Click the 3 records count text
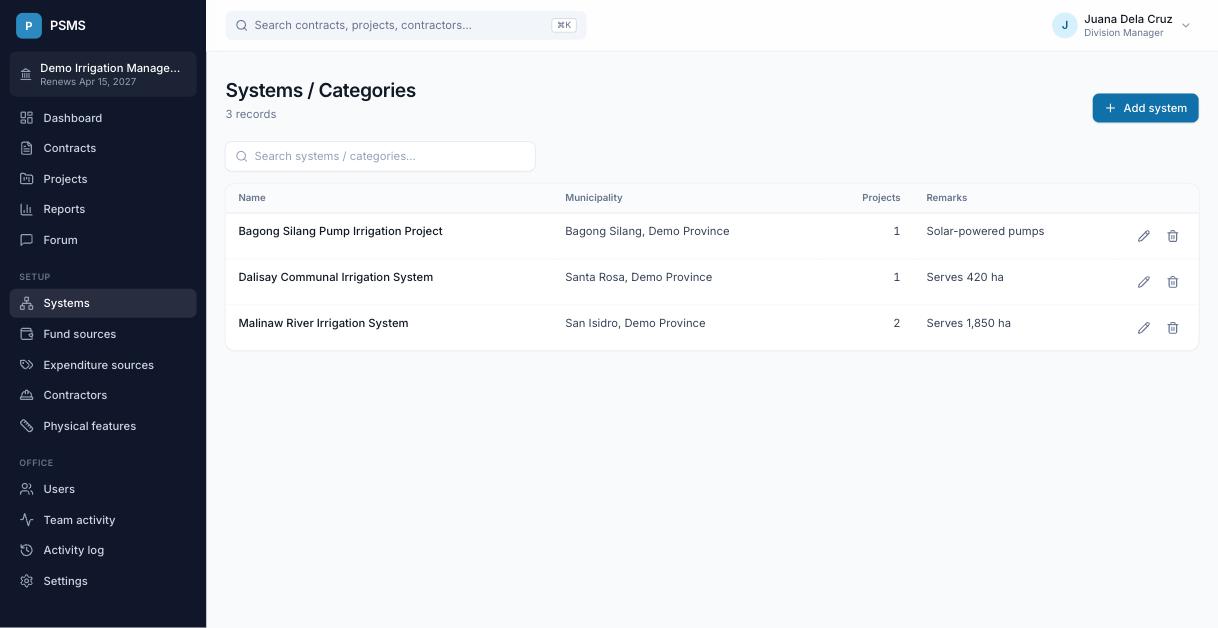The width and height of the screenshot is (1218, 628). [251, 114]
